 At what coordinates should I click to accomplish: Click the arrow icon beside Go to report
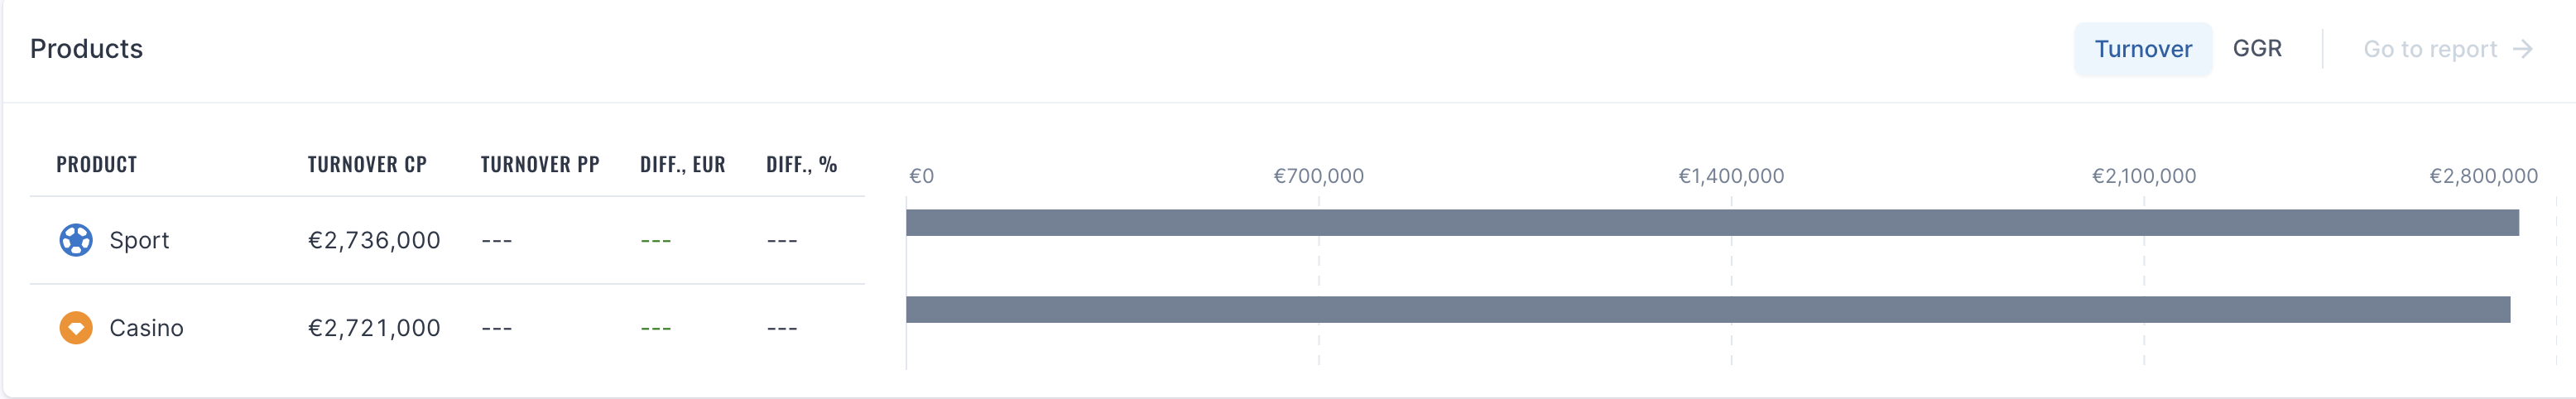(x=2523, y=49)
